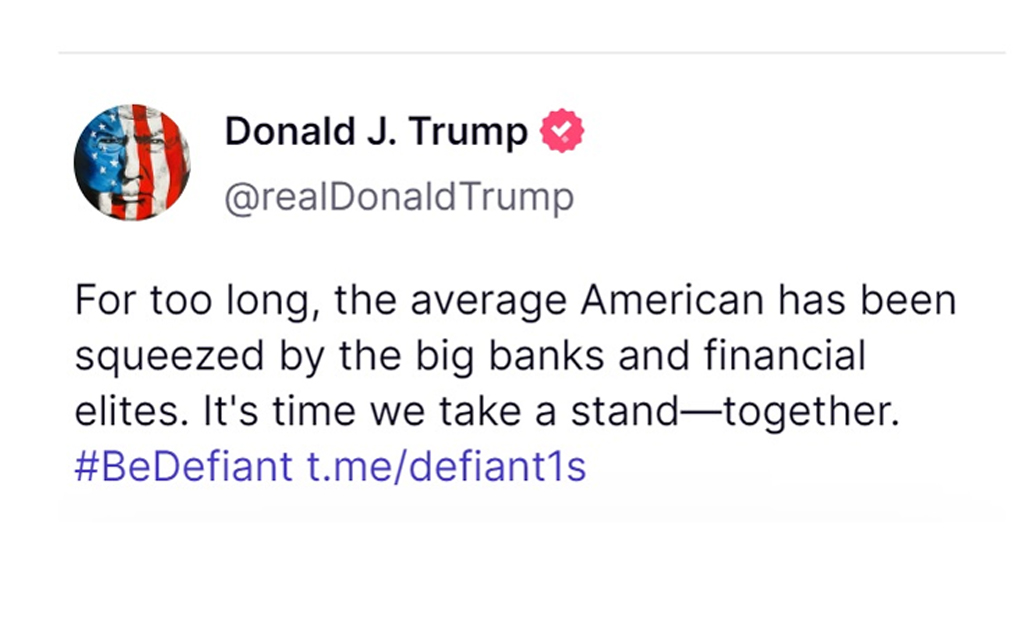Open the #BeDefiant hashtag
The height and width of the screenshot is (617, 1024).
(184, 466)
